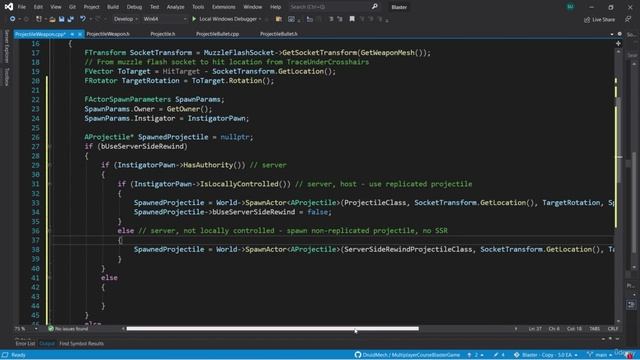Screen dimensions: 640x360
Task: Switch to the ProjectileBullet.h tab
Action: [x=279, y=34]
